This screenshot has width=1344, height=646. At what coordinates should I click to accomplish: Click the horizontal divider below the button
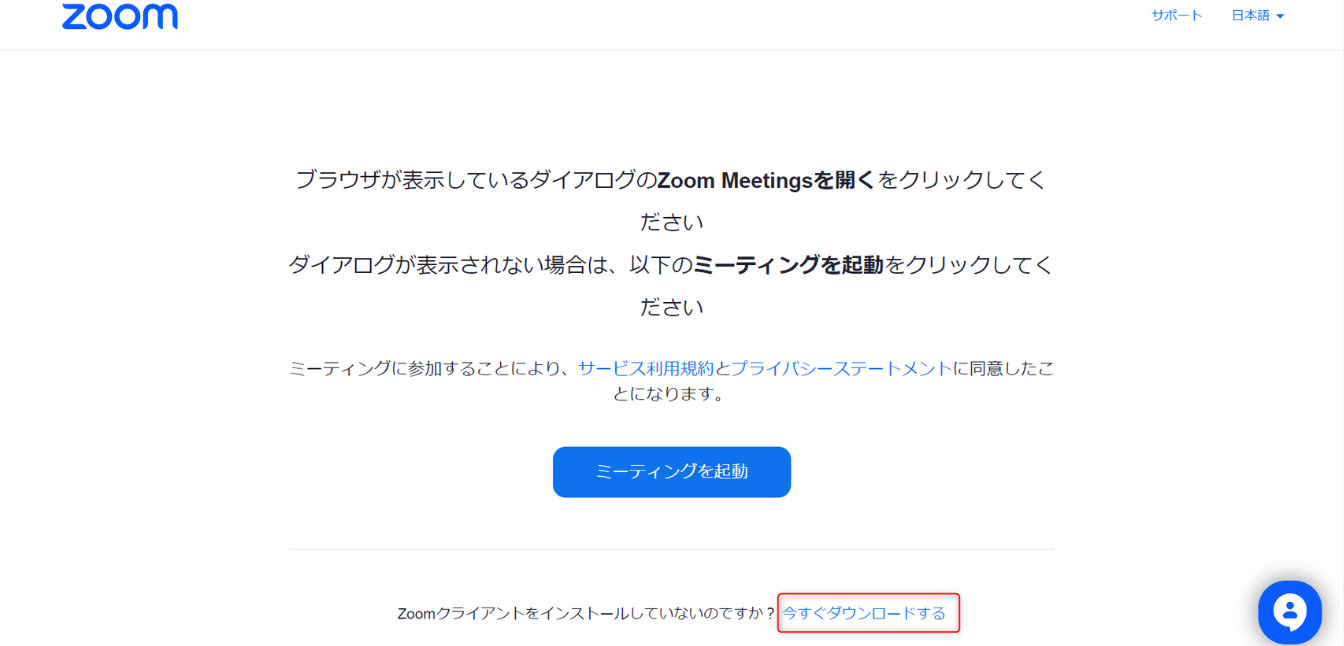(x=672, y=549)
